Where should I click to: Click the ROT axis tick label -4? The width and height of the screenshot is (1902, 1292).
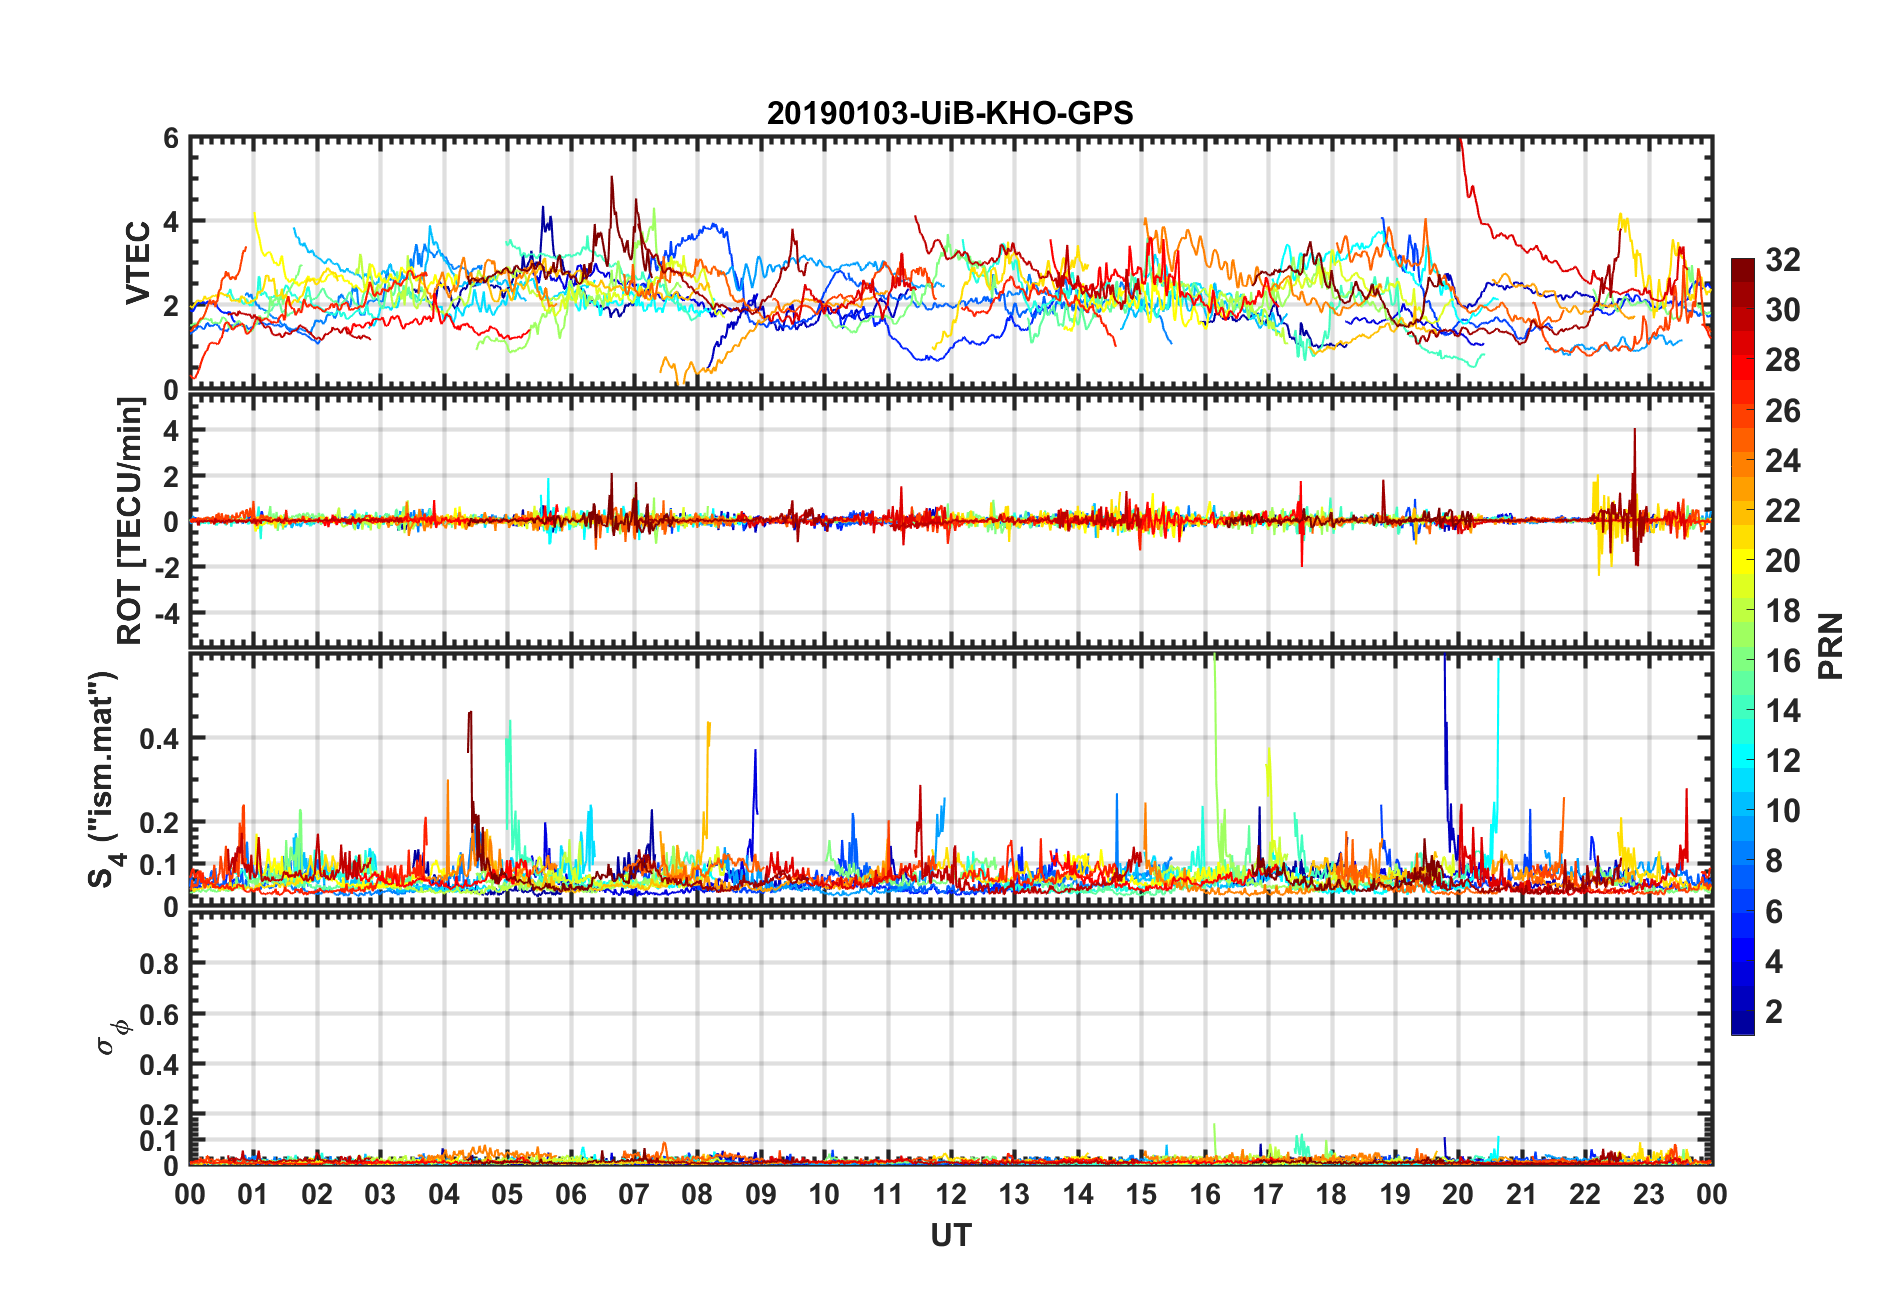click(166, 612)
